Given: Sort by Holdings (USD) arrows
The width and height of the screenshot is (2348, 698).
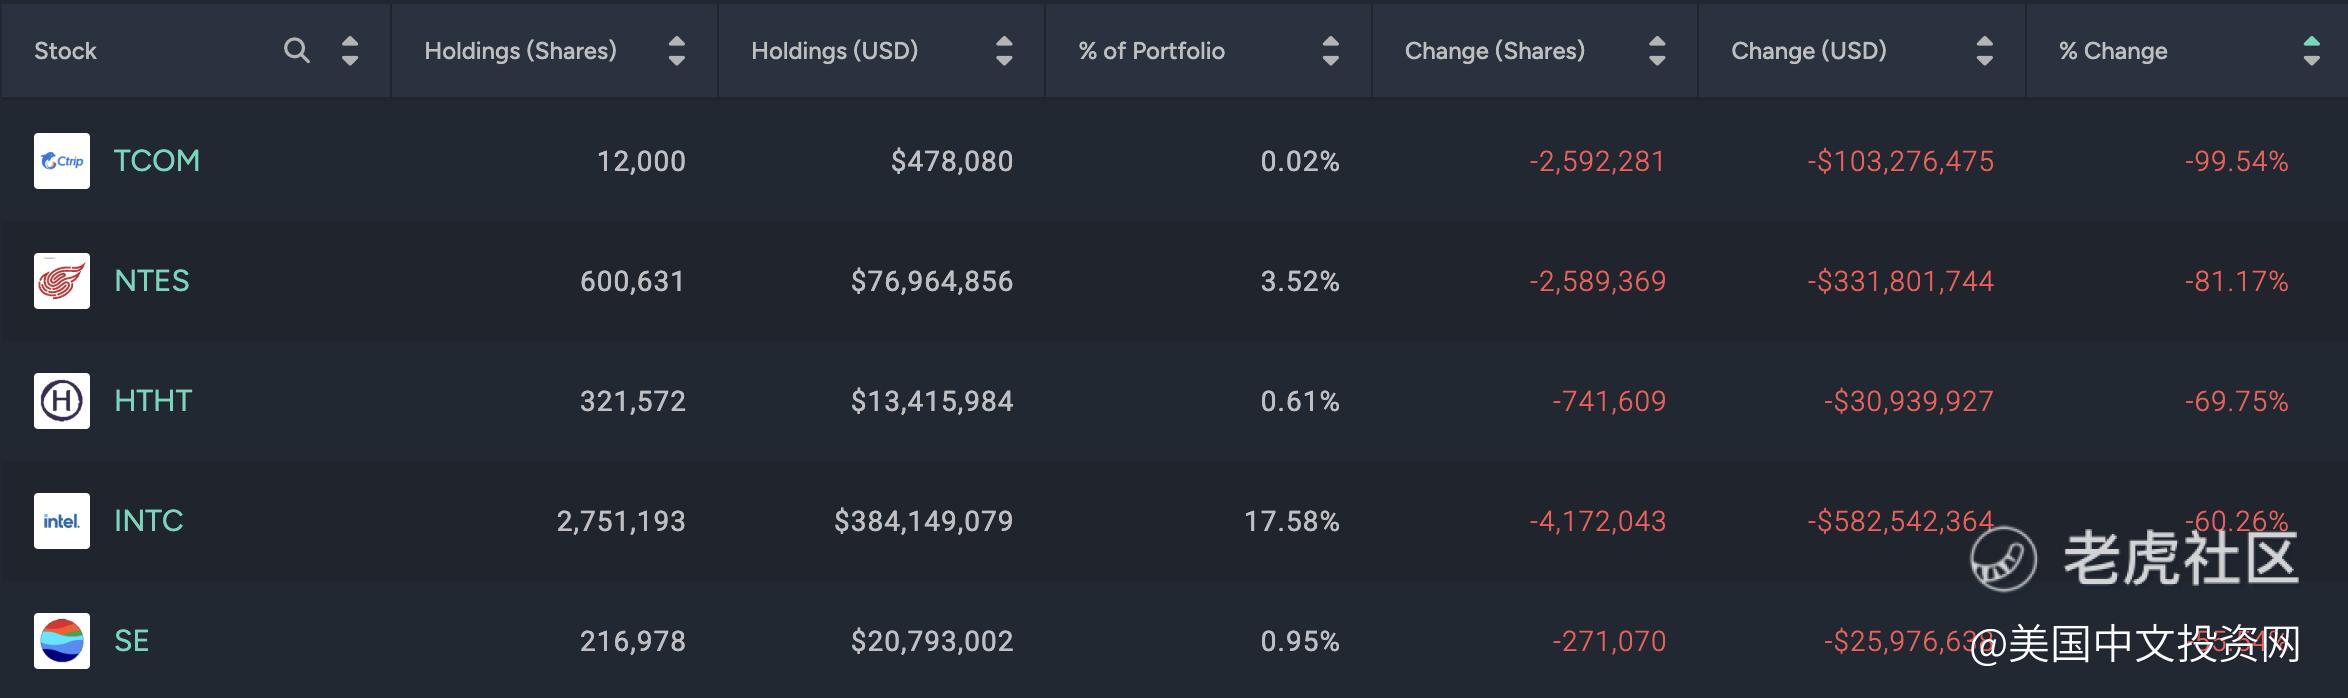Looking at the screenshot, I should [1004, 50].
